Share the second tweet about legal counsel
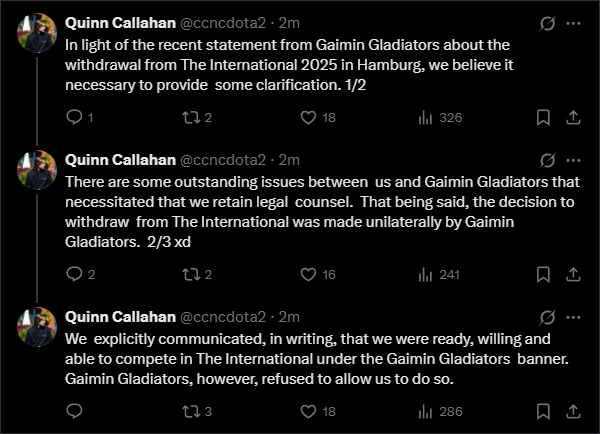This screenshot has width=600, height=434. pyautogui.click(x=573, y=274)
